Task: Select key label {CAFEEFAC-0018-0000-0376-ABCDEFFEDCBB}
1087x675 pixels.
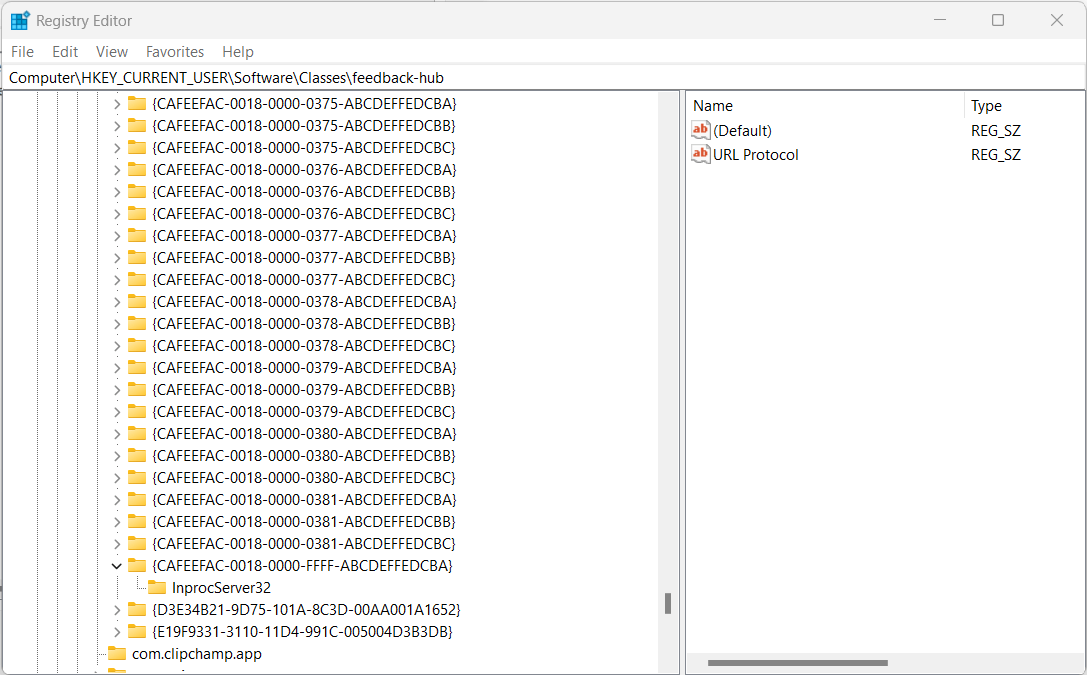Action: click(x=304, y=192)
